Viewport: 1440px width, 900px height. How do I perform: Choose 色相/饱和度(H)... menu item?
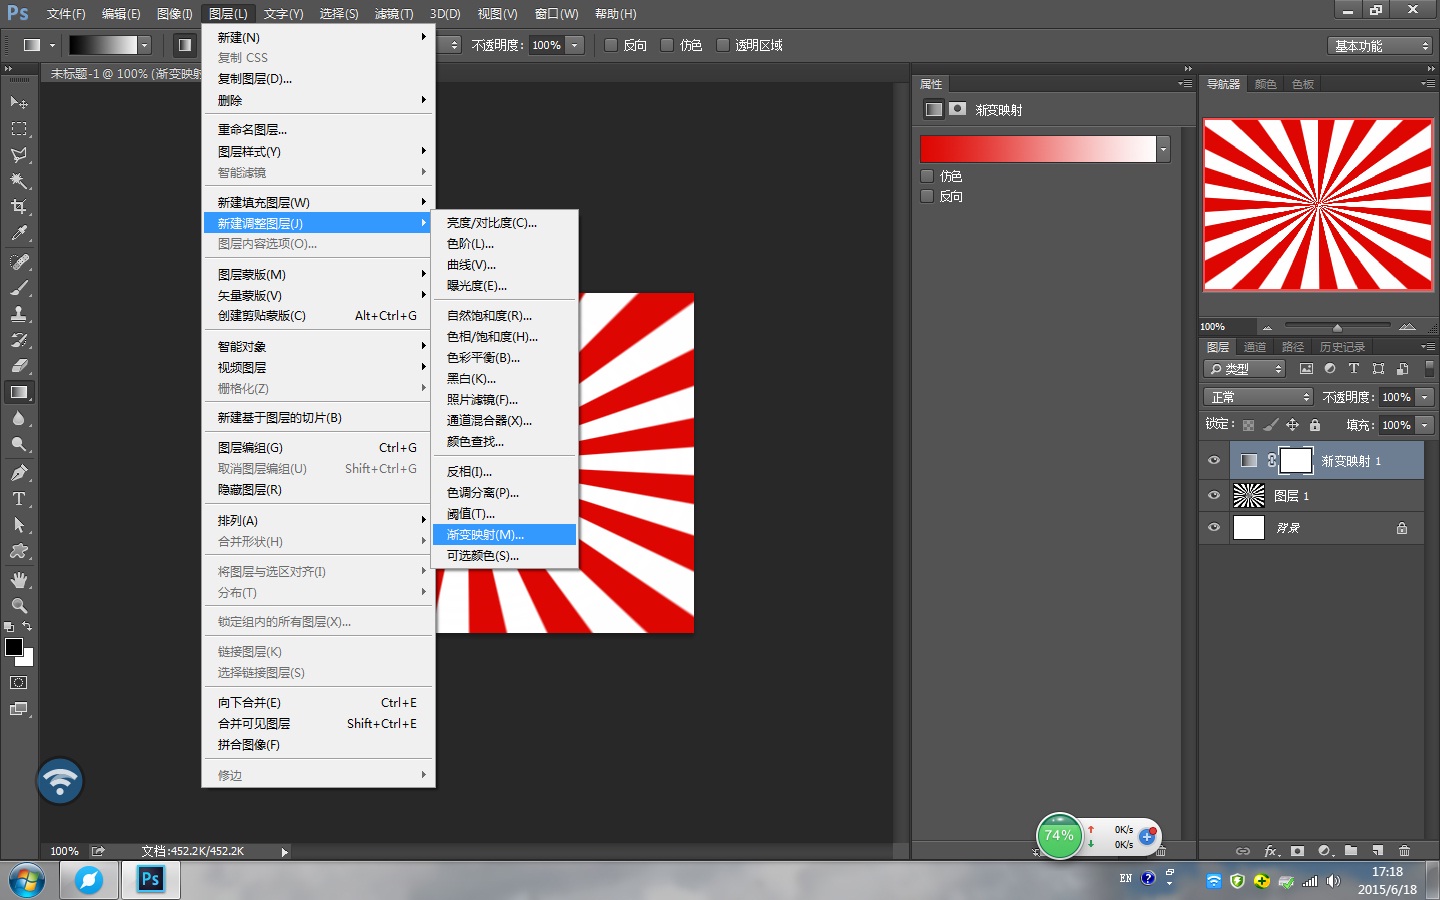point(505,337)
